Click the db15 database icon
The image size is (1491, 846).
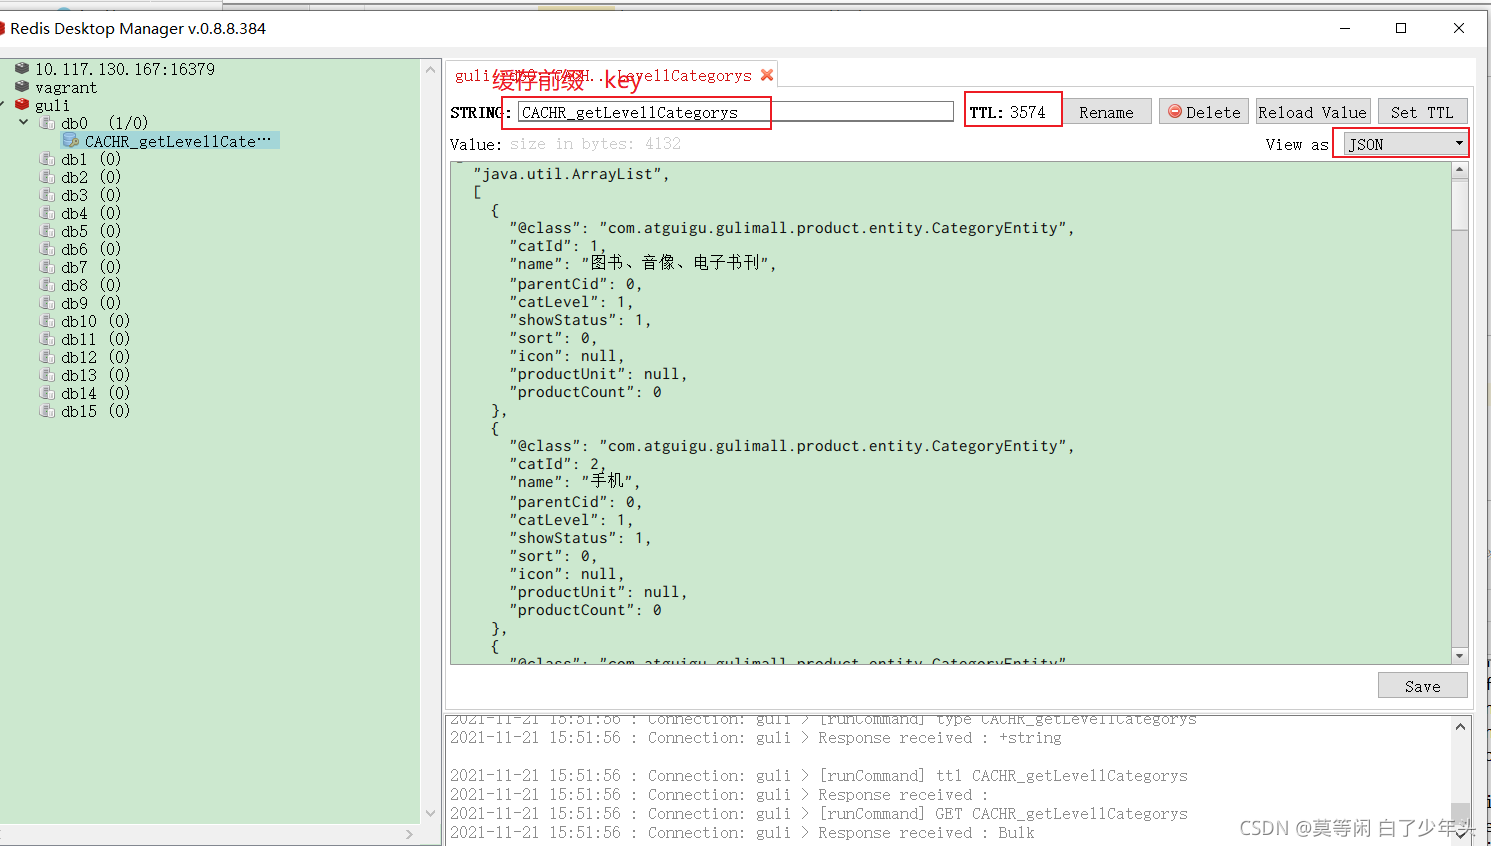47,411
